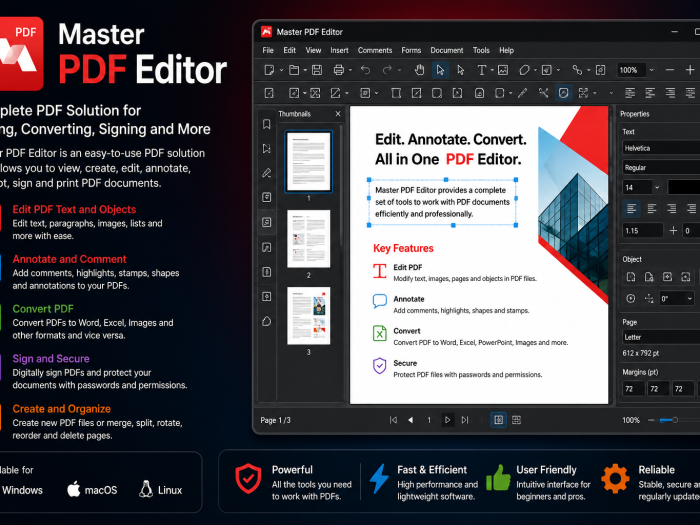Click the scissors icon in second toolbar

543,93
